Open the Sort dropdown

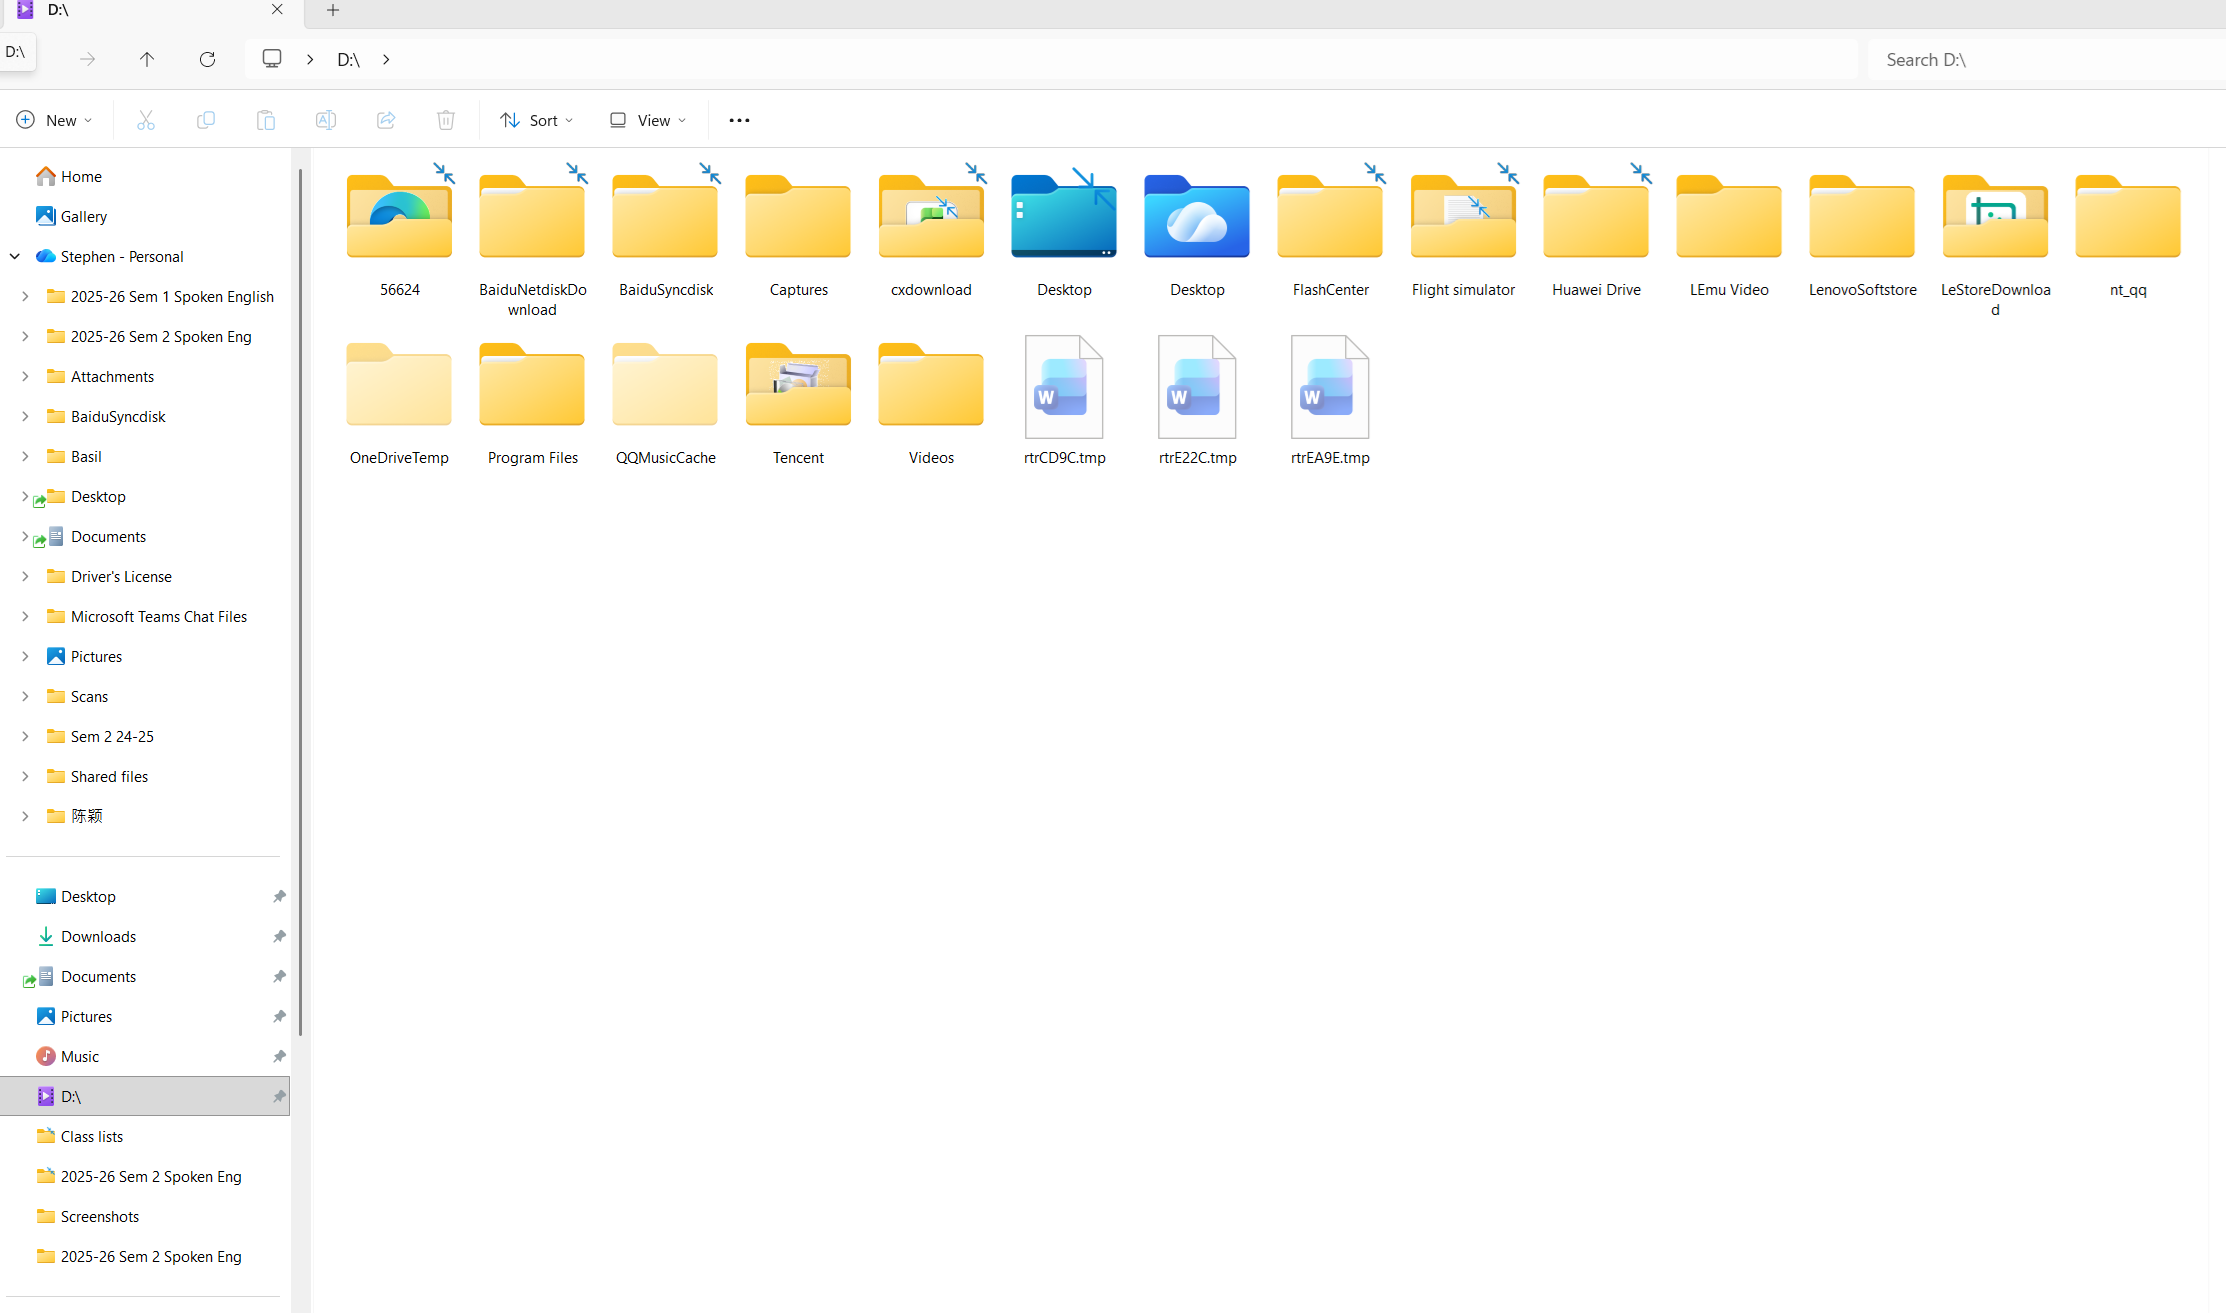tap(536, 119)
